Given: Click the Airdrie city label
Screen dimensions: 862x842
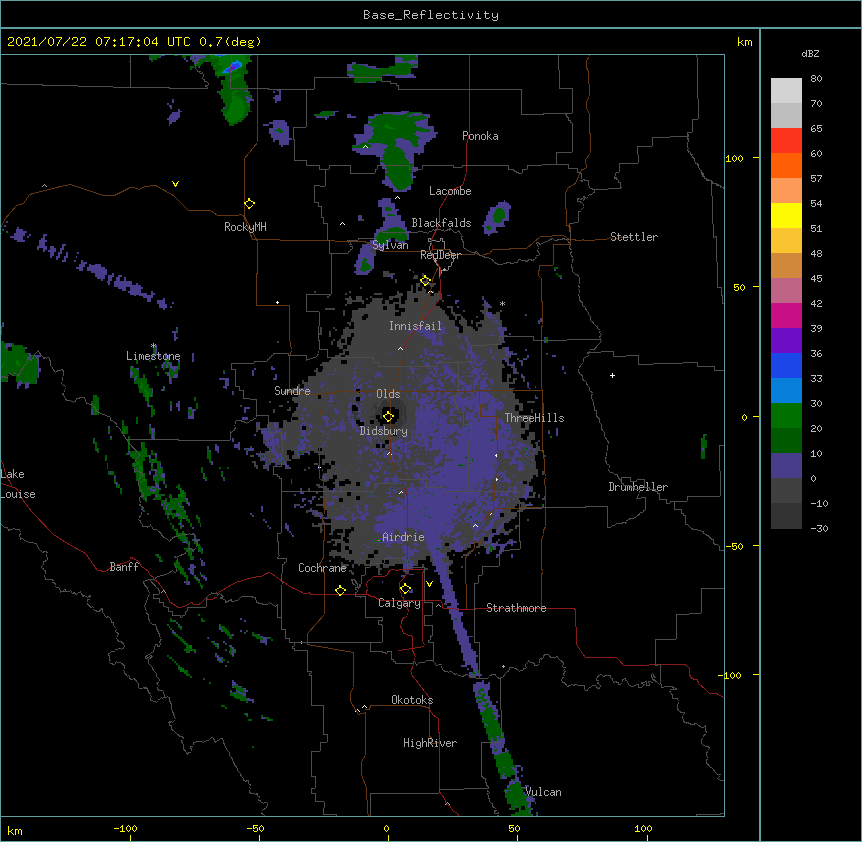Looking at the screenshot, I should 404,537.
